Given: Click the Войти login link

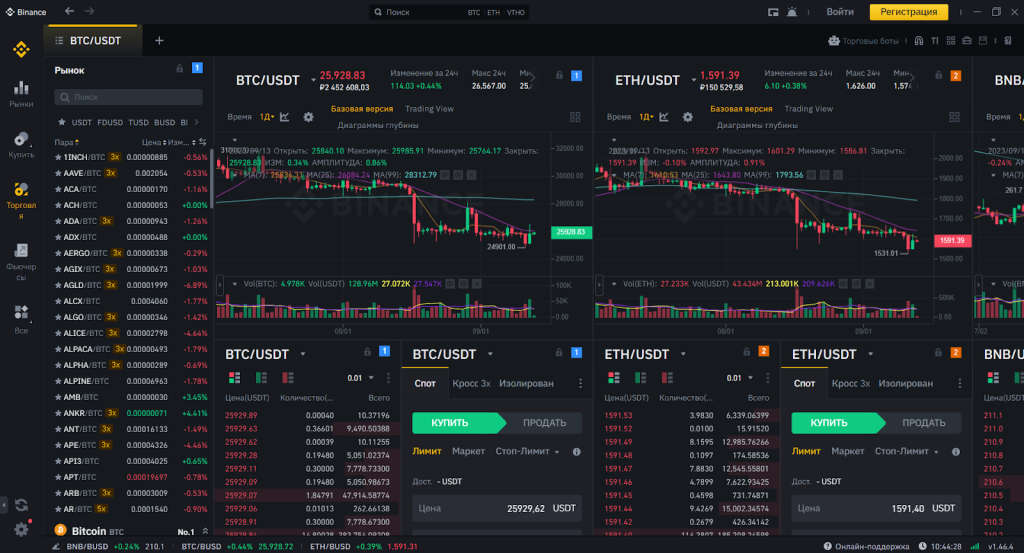Looking at the screenshot, I should [x=840, y=12].
